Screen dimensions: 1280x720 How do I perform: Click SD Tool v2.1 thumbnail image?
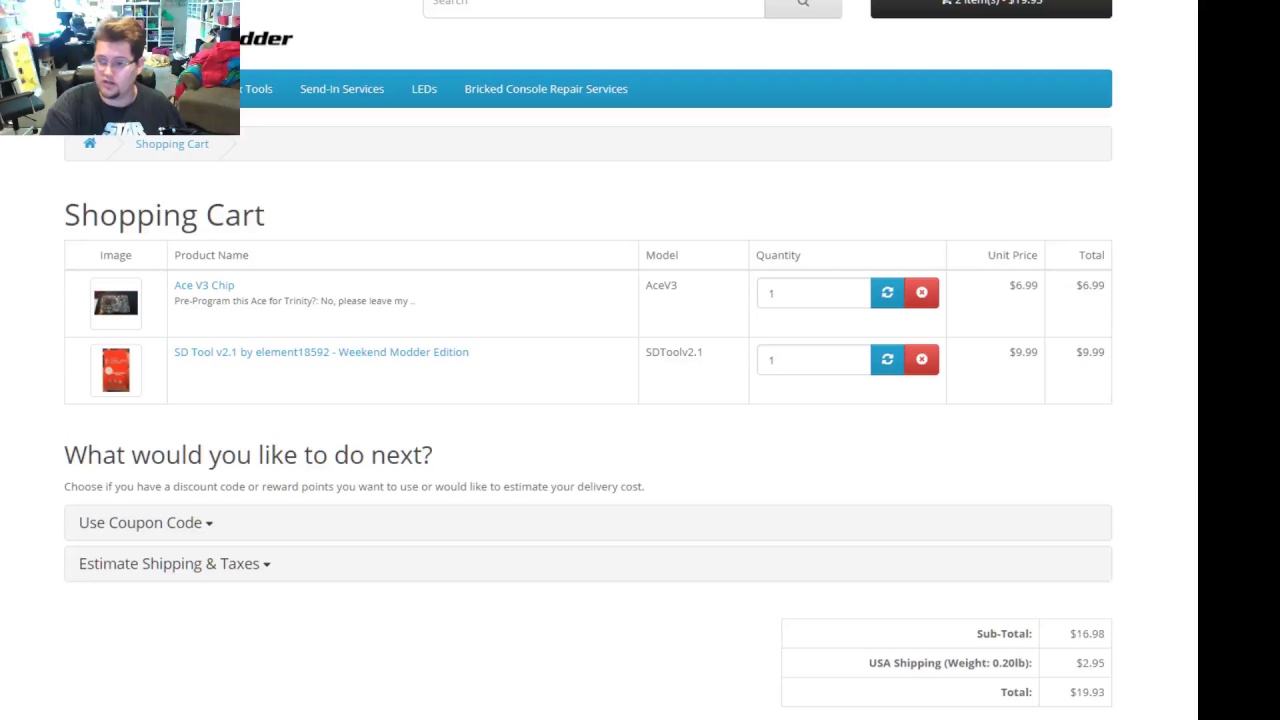[116, 370]
